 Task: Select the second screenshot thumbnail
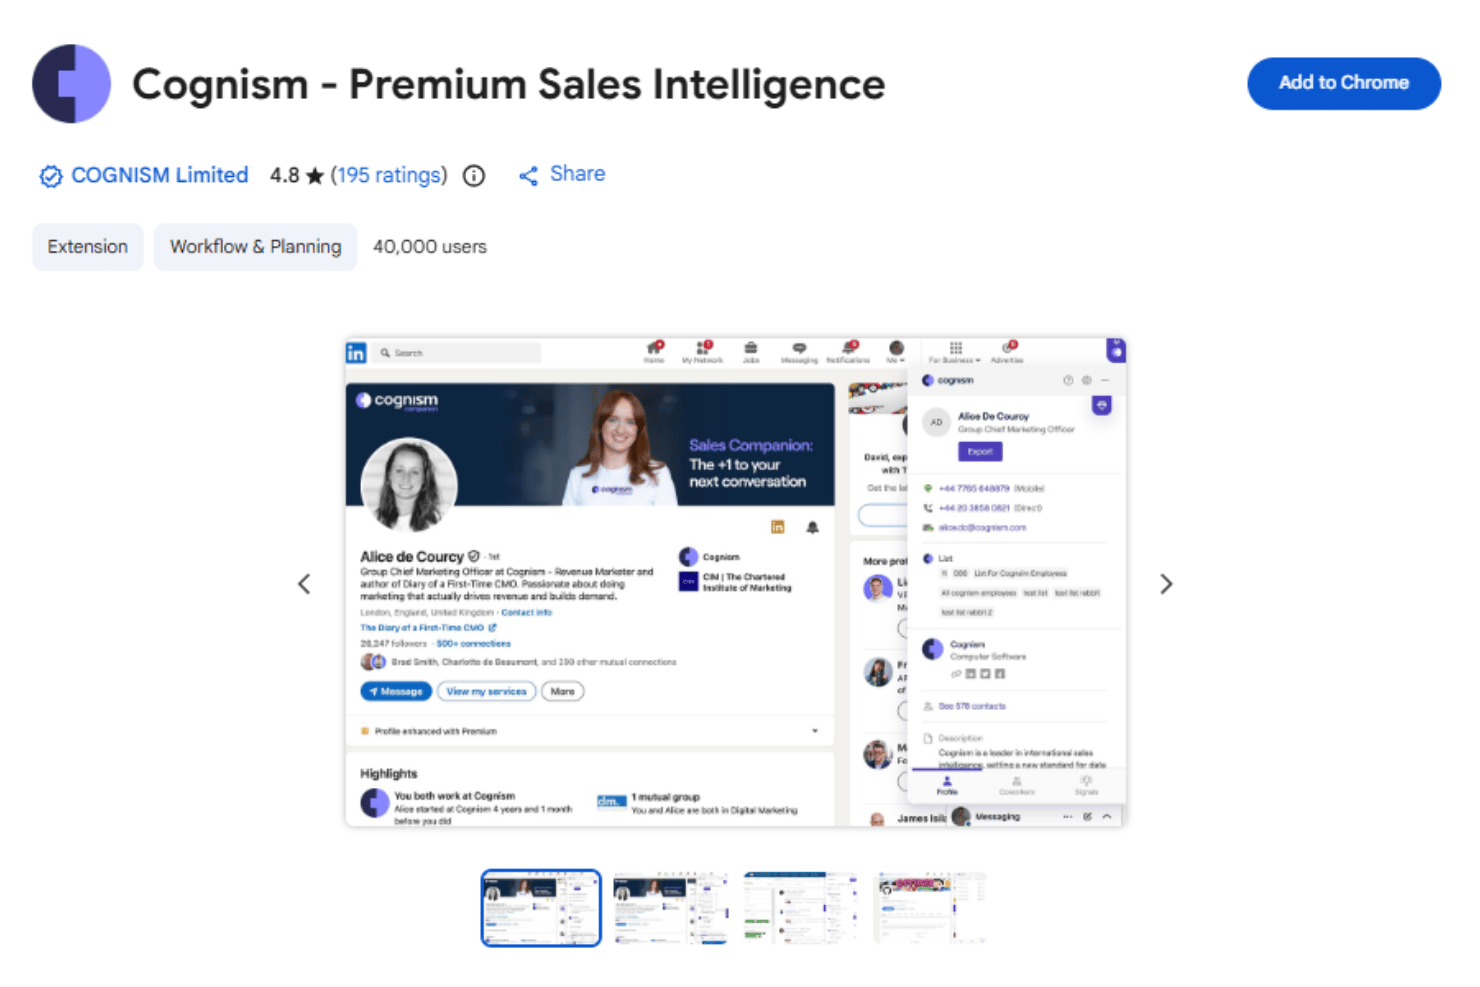click(x=671, y=908)
